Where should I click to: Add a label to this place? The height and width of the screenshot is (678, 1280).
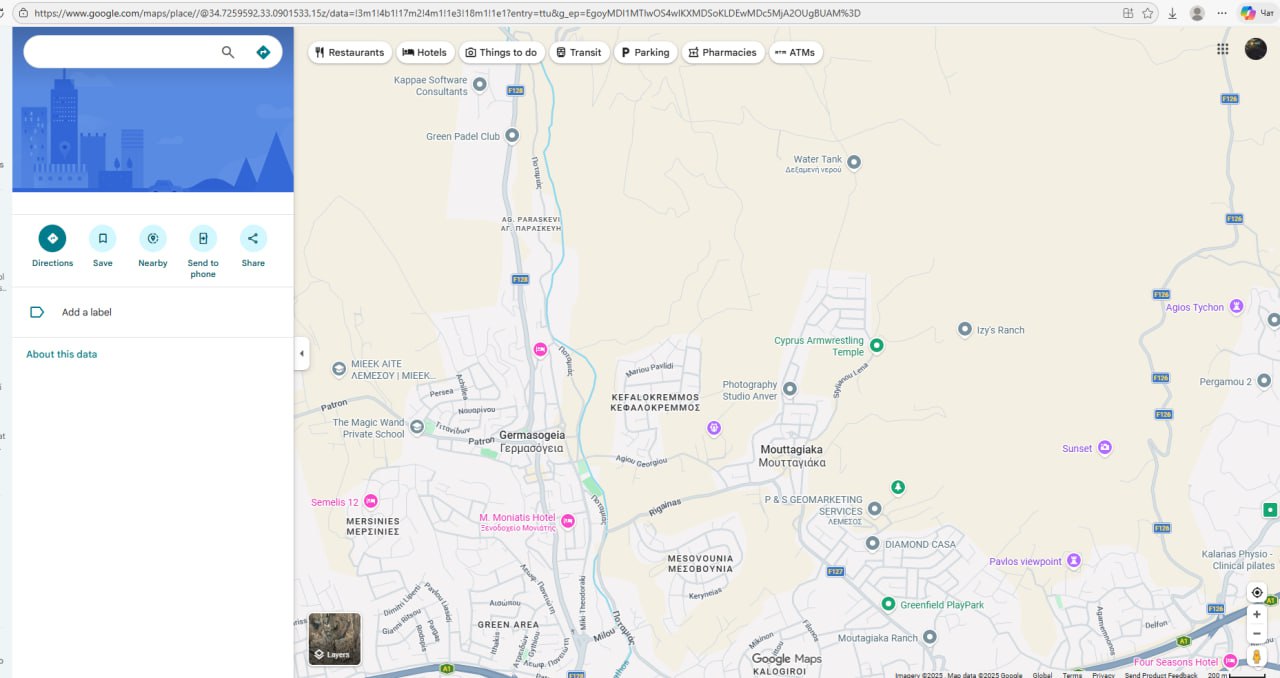[86, 312]
